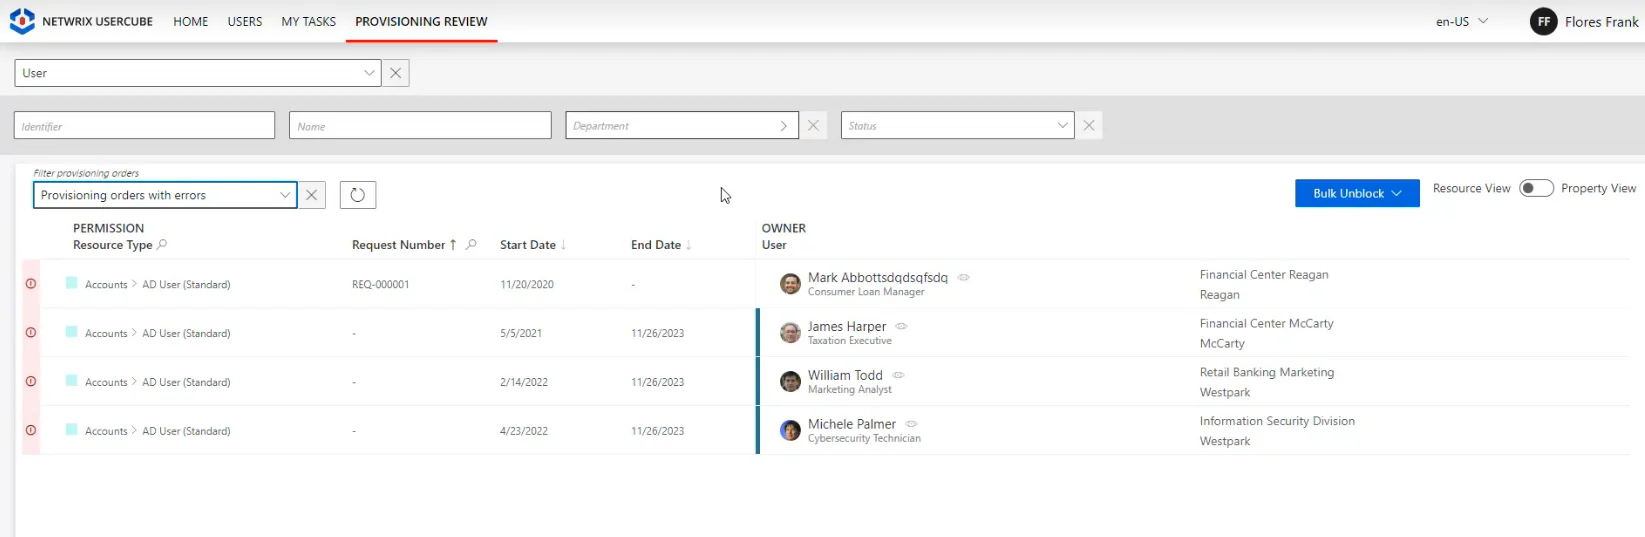Click into the Identifier input field
This screenshot has width=1645, height=537.
click(x=144, y=126)
